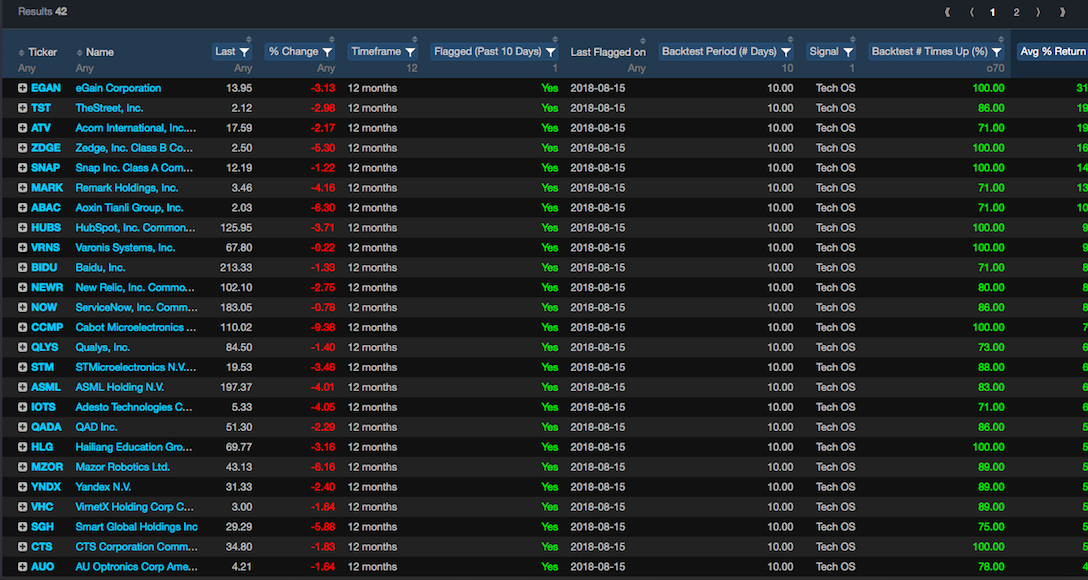
Task: Open the MZOR ticker link
Action: tap(46, 467)
